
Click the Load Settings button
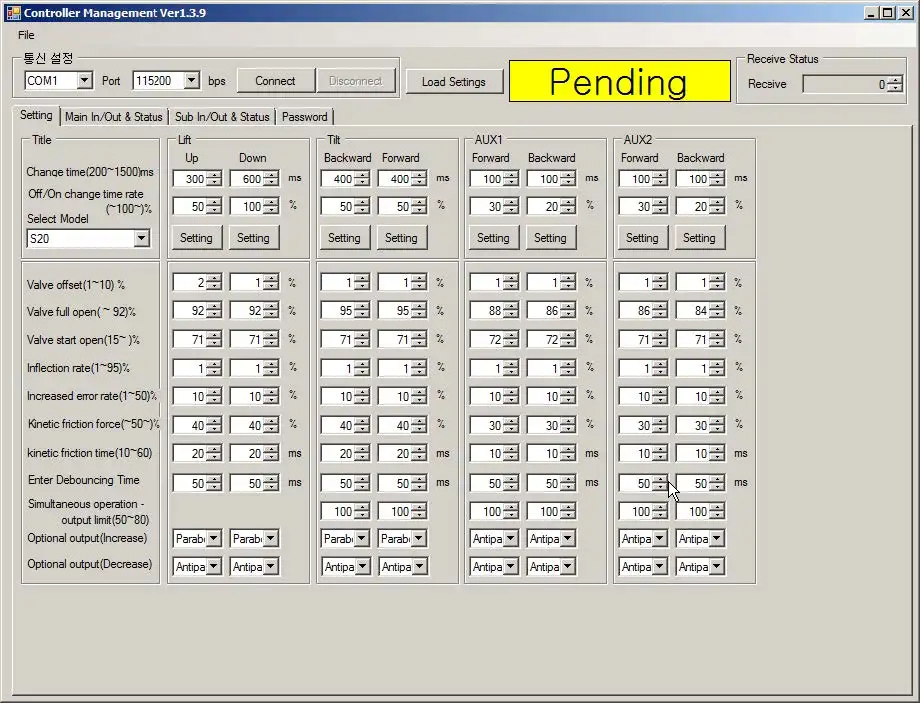(x=453, y=82)
